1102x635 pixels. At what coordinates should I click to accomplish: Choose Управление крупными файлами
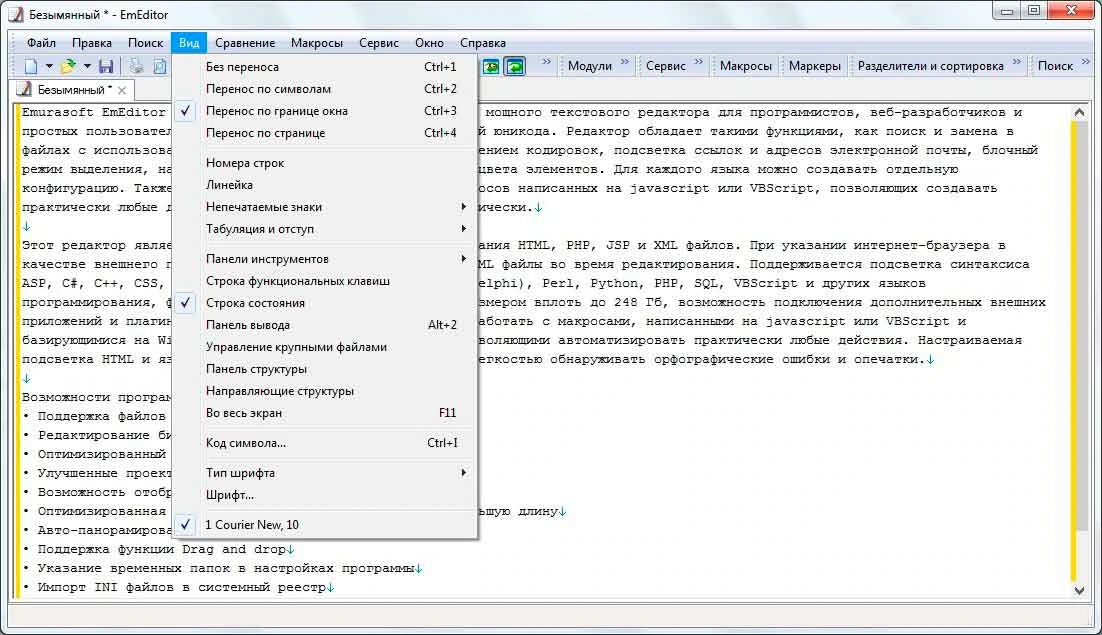[325, 346]
